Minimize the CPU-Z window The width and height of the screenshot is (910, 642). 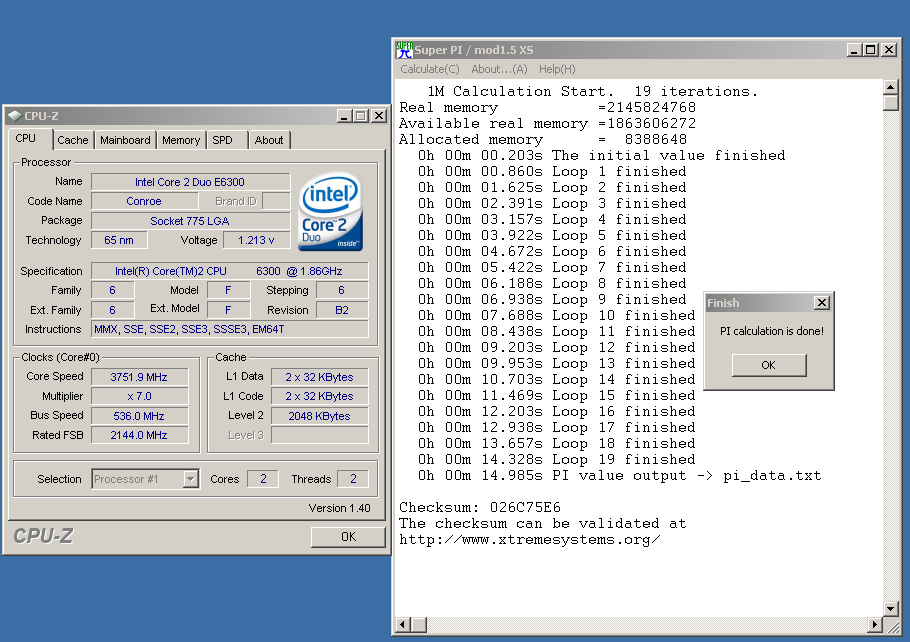(x=345, y=116)
